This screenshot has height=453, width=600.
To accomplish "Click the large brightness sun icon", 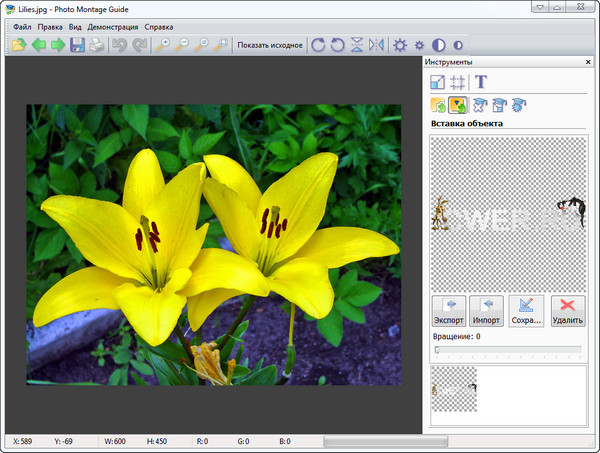I will click(400, 45).
